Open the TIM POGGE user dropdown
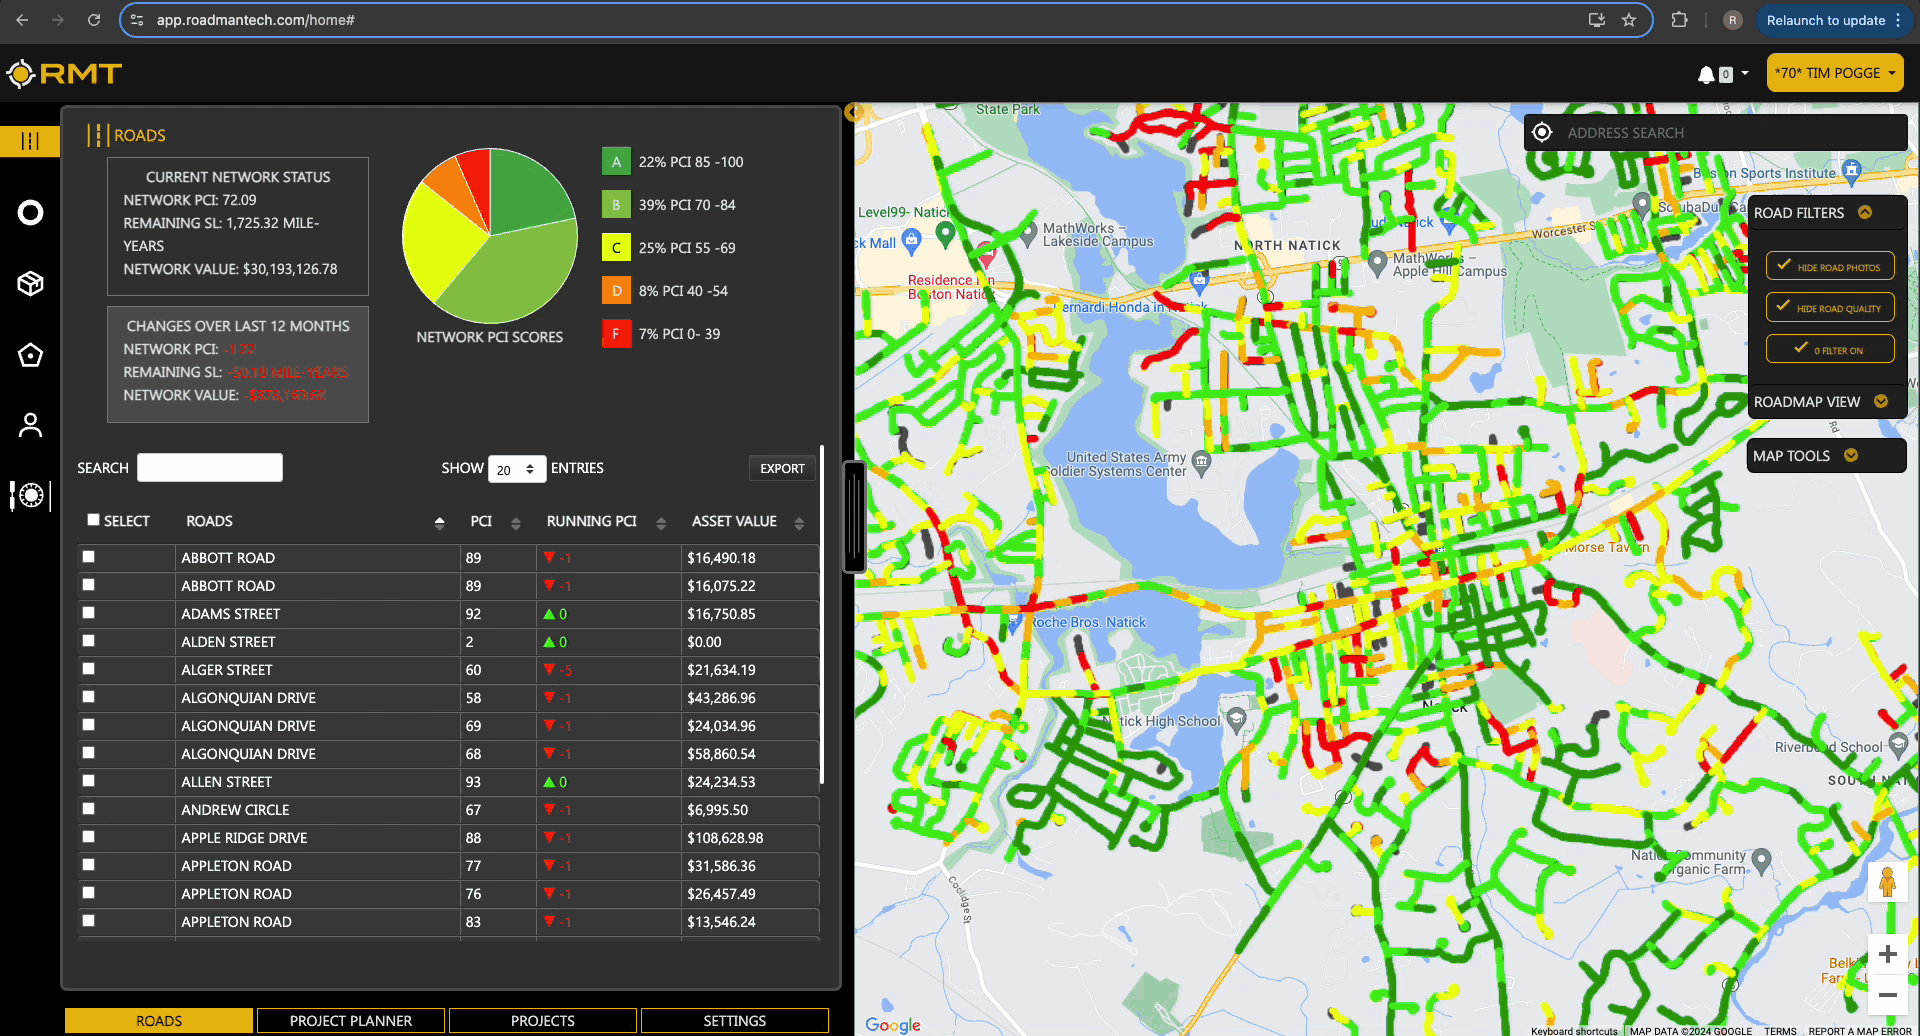Screen dimensions: 1920x1036 (1834, 73)
